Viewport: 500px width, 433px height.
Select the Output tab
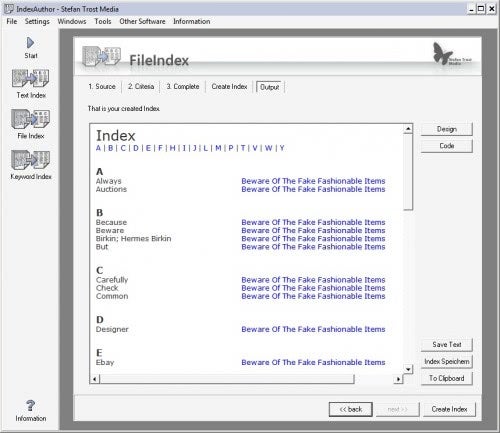(x=269, y=87)
